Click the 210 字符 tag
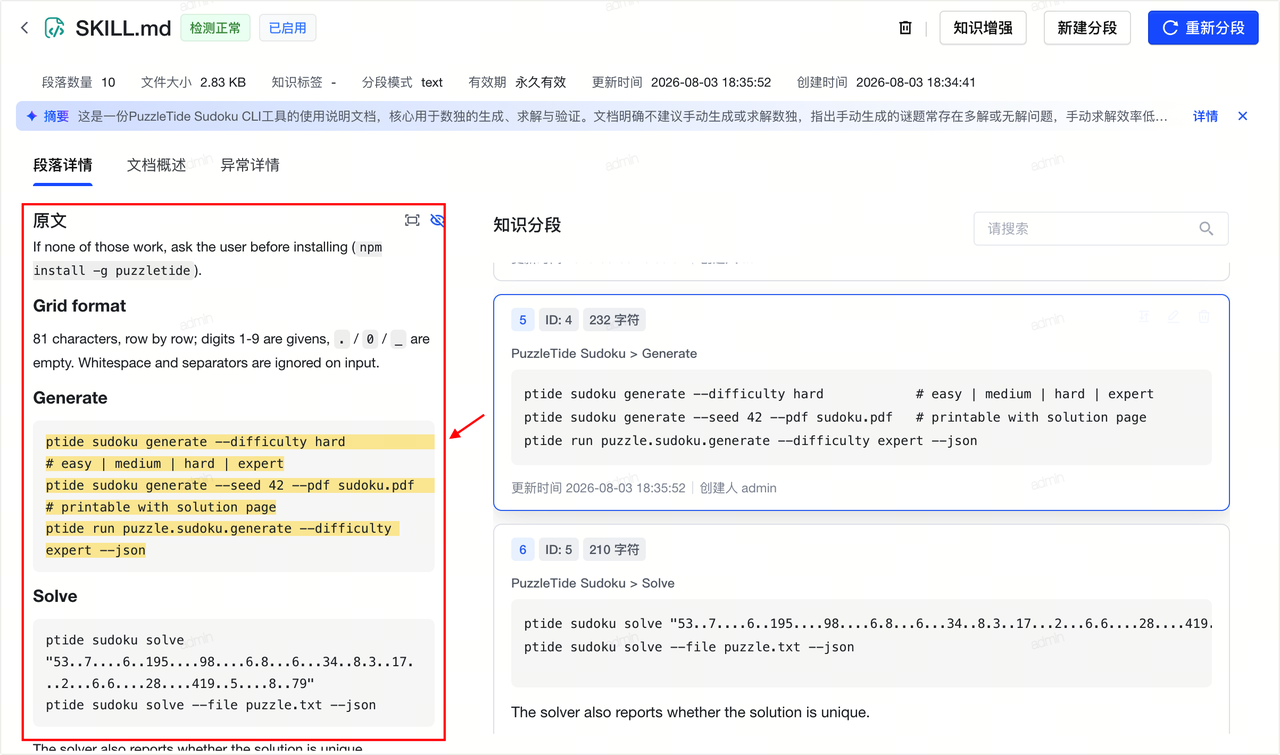 [x=614, y=549]
